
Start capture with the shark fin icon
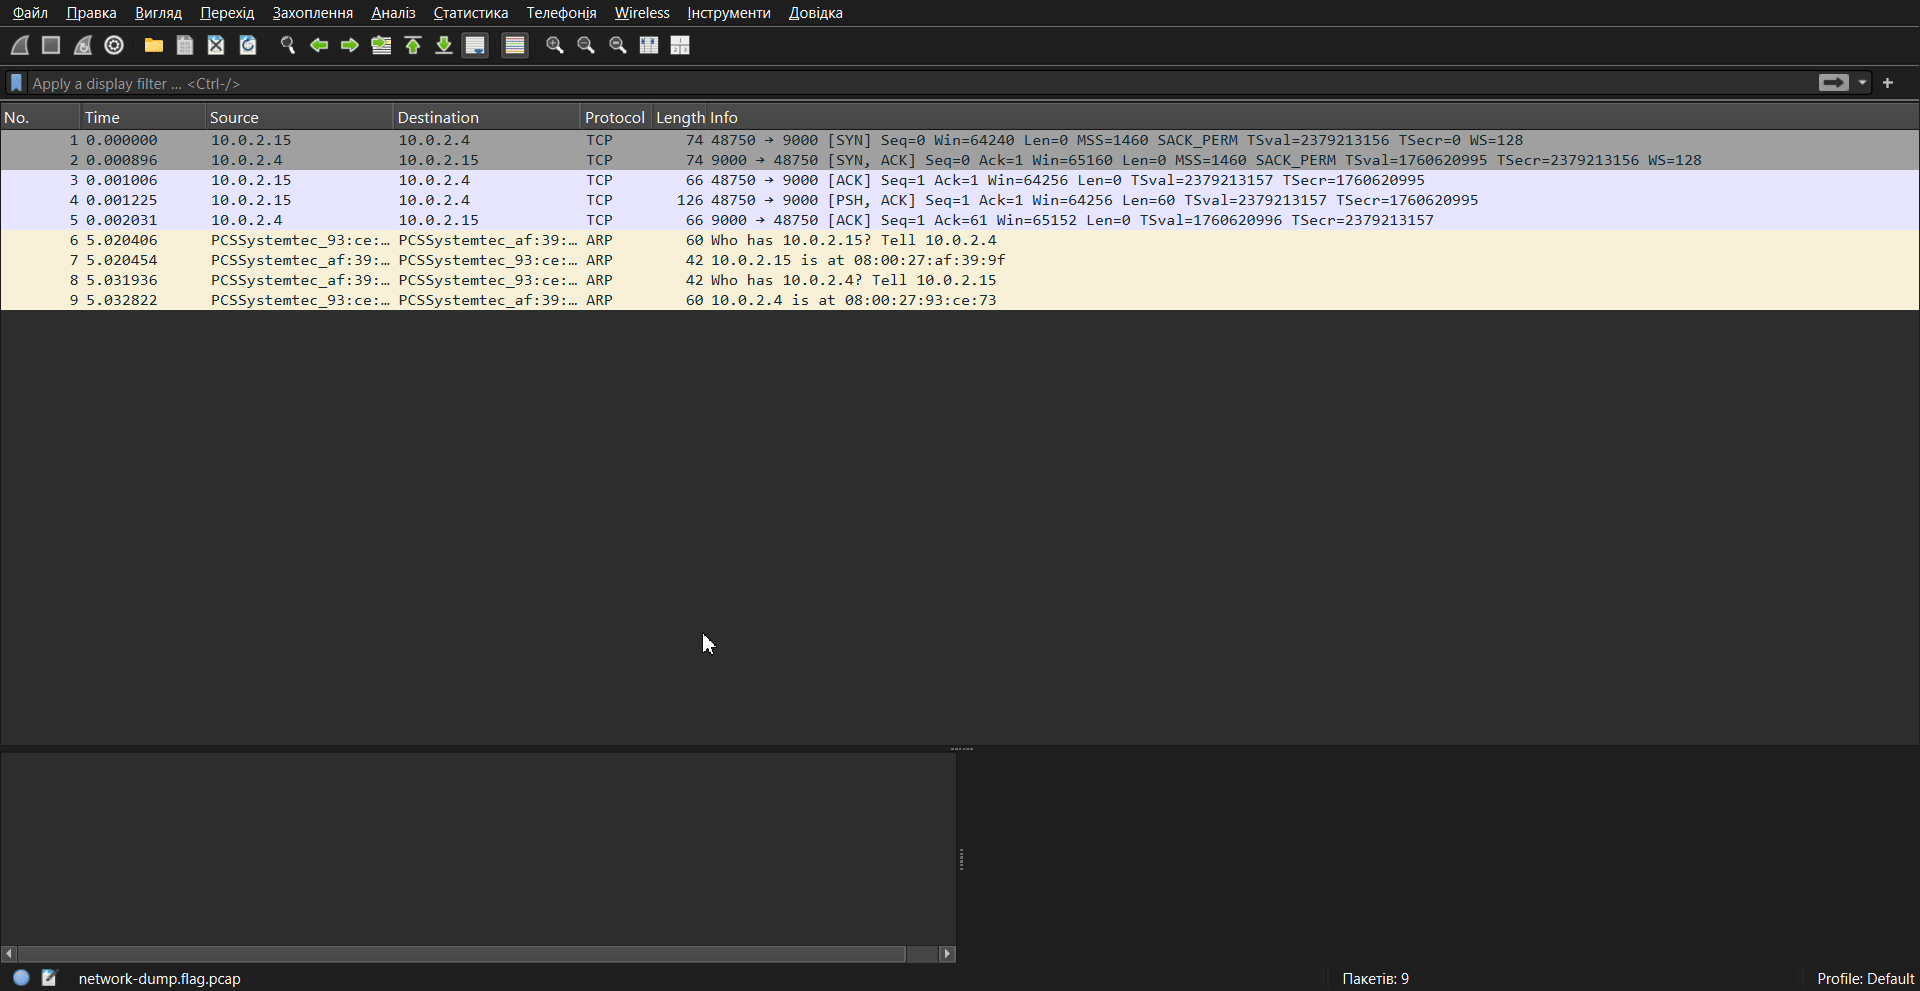pyautogui.click(x=20, y=45)
